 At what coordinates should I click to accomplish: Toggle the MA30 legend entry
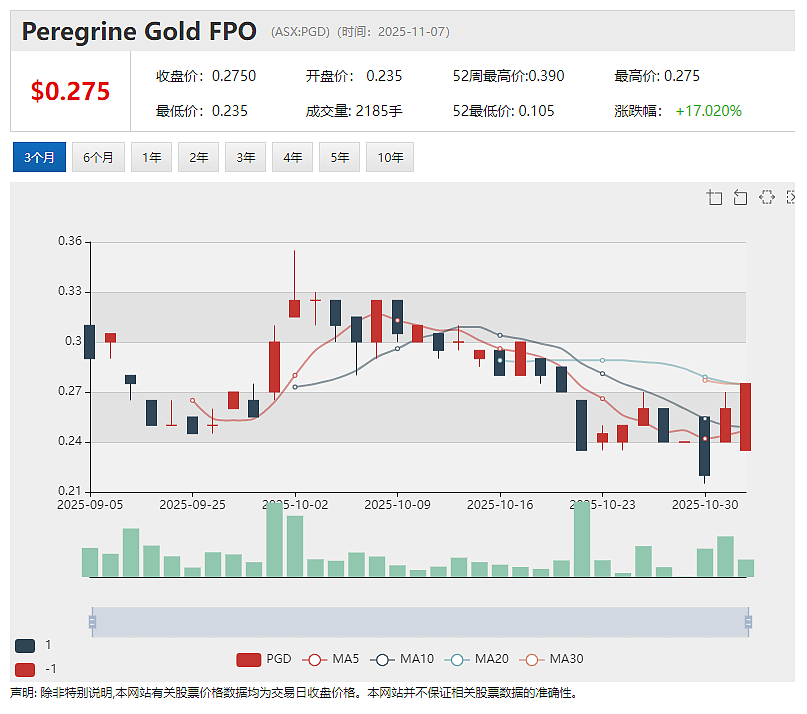click(x=551, y=659)
